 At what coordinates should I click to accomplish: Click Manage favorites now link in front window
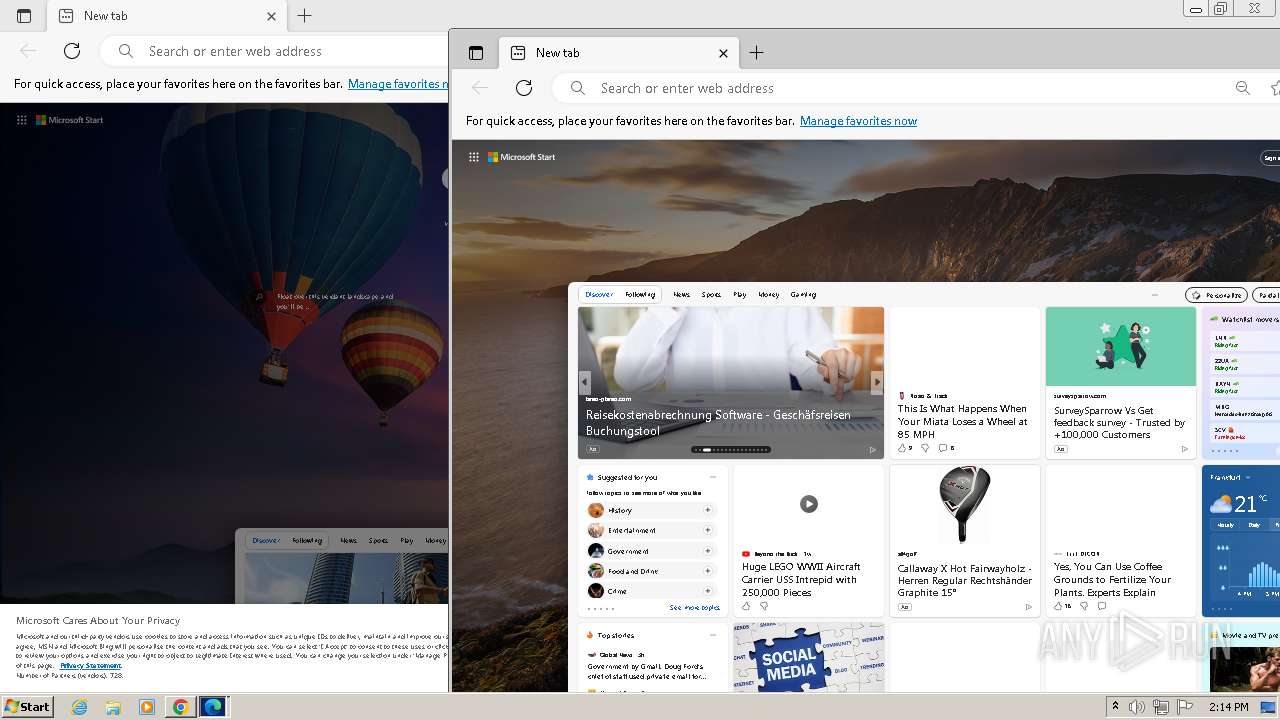(x=858, y=121)
